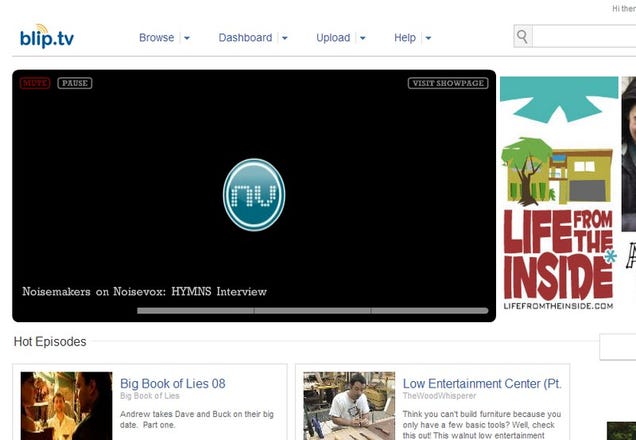The height and width of the screenshot is (440, 636).
Task: Click into the search input field
Action: (584, 36)
